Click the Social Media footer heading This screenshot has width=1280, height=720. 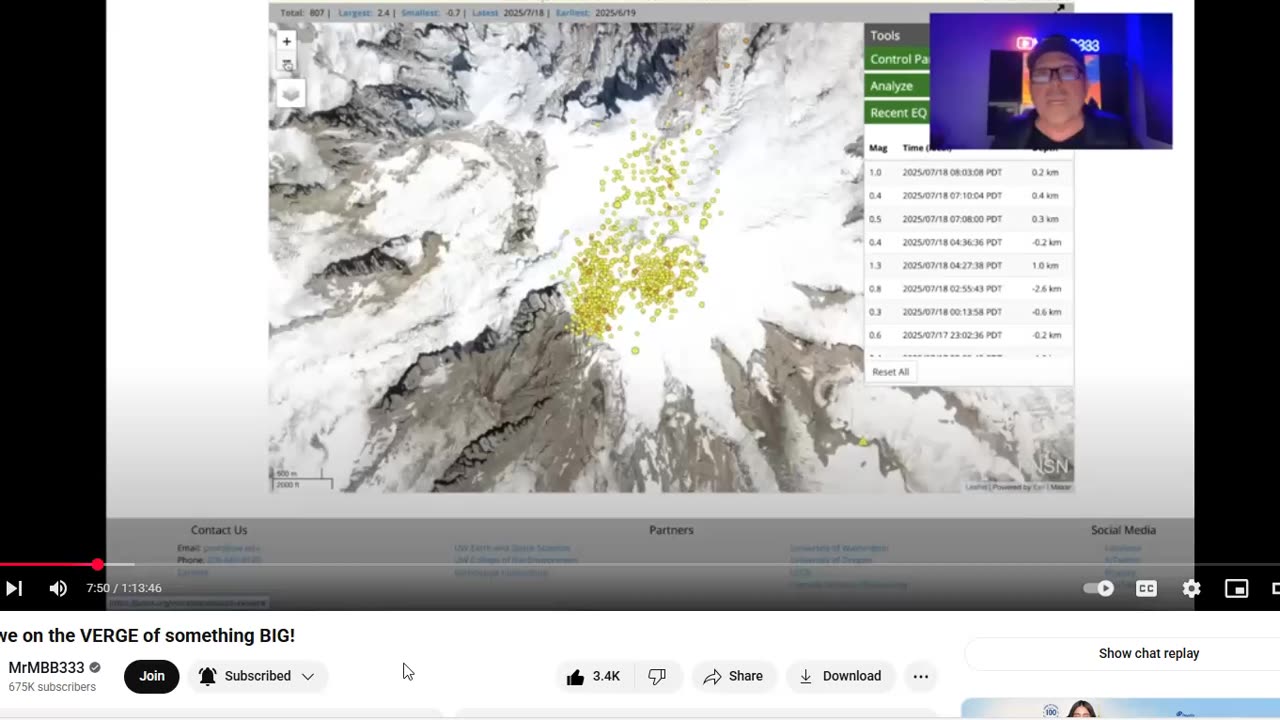point(1123,530)
